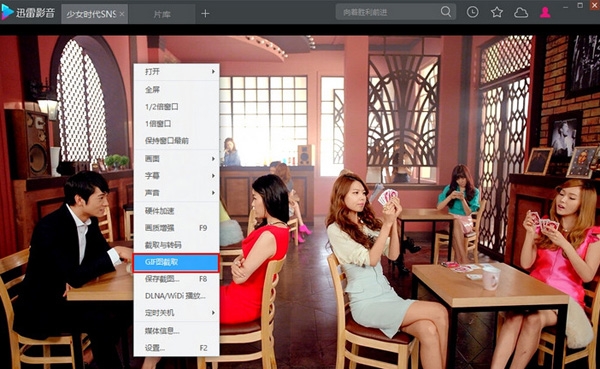Select 全屏 from the context menu

tap(176, 90)
